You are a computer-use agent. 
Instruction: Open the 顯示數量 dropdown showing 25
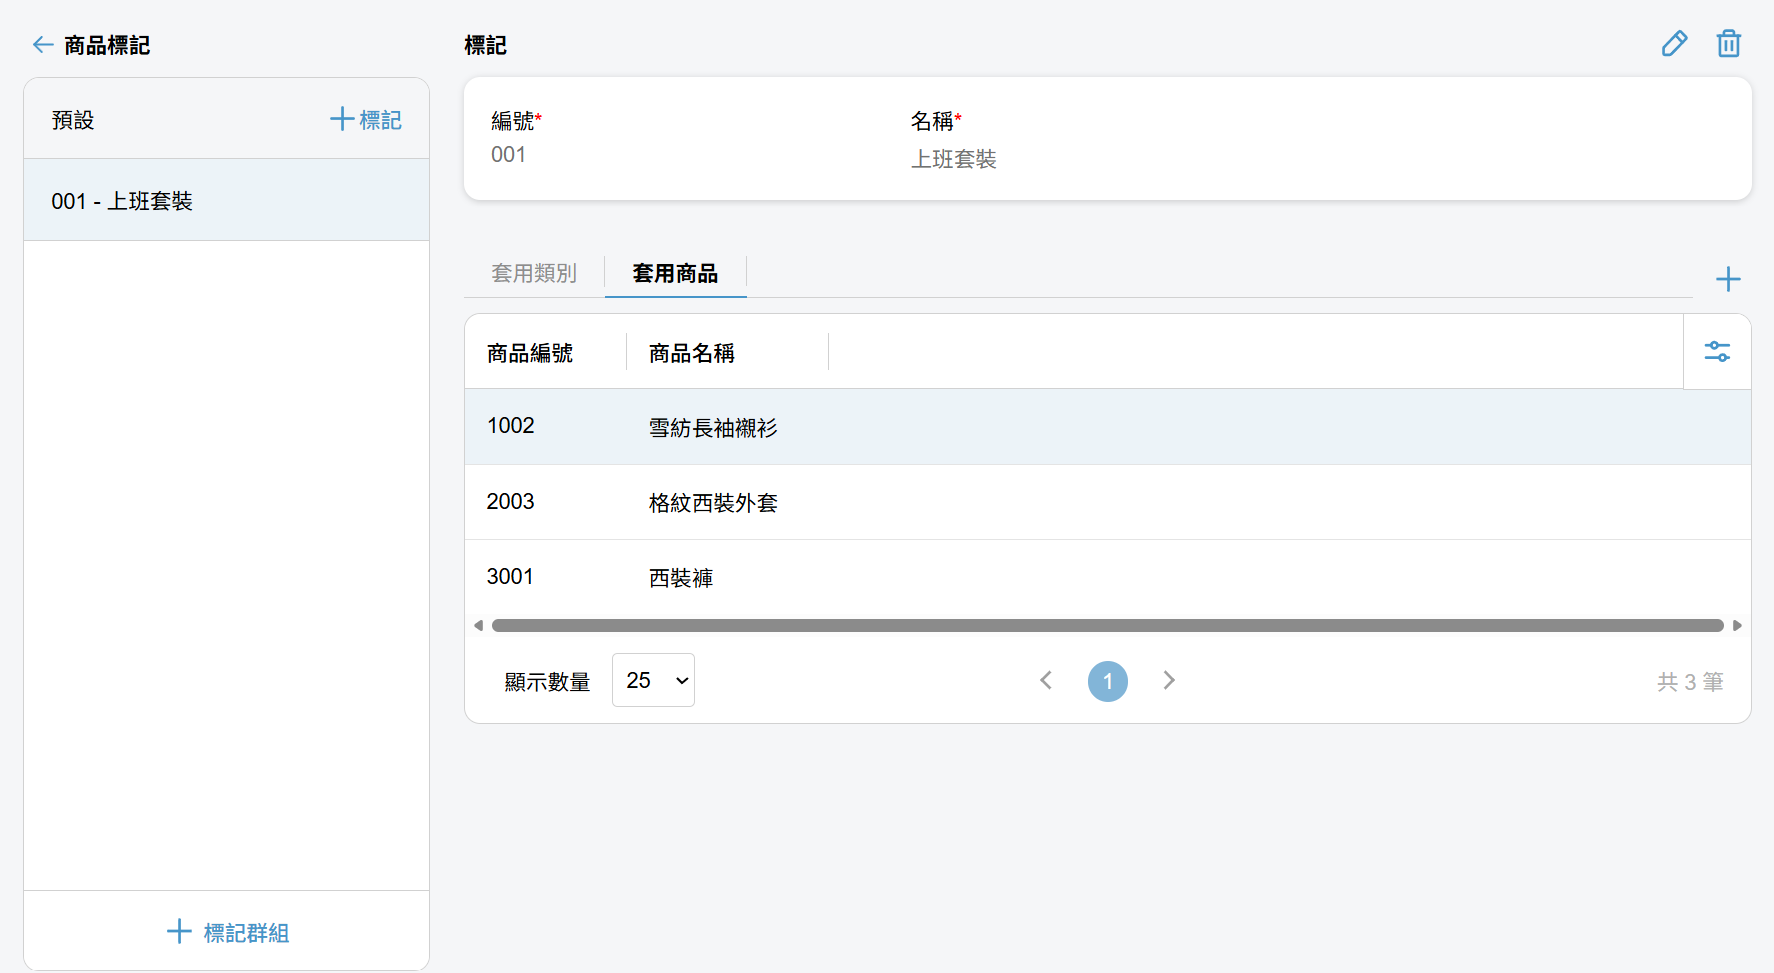pos(653,680)
